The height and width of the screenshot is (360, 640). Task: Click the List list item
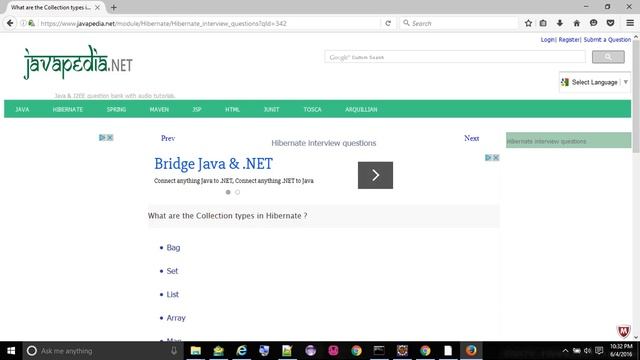[x=173, y=294]
